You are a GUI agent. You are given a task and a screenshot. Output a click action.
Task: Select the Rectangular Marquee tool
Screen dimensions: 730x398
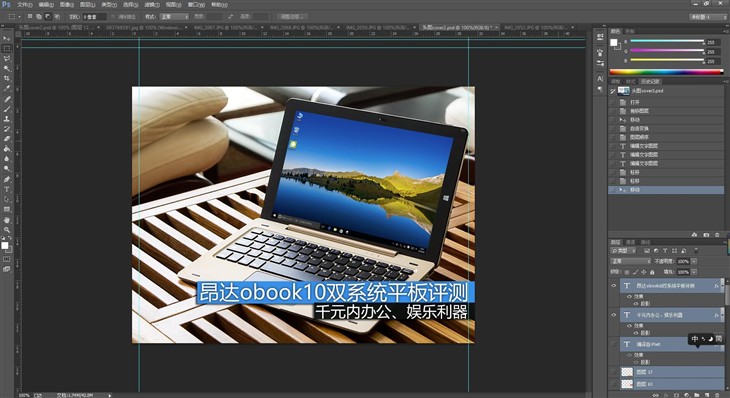click(7, 48)
